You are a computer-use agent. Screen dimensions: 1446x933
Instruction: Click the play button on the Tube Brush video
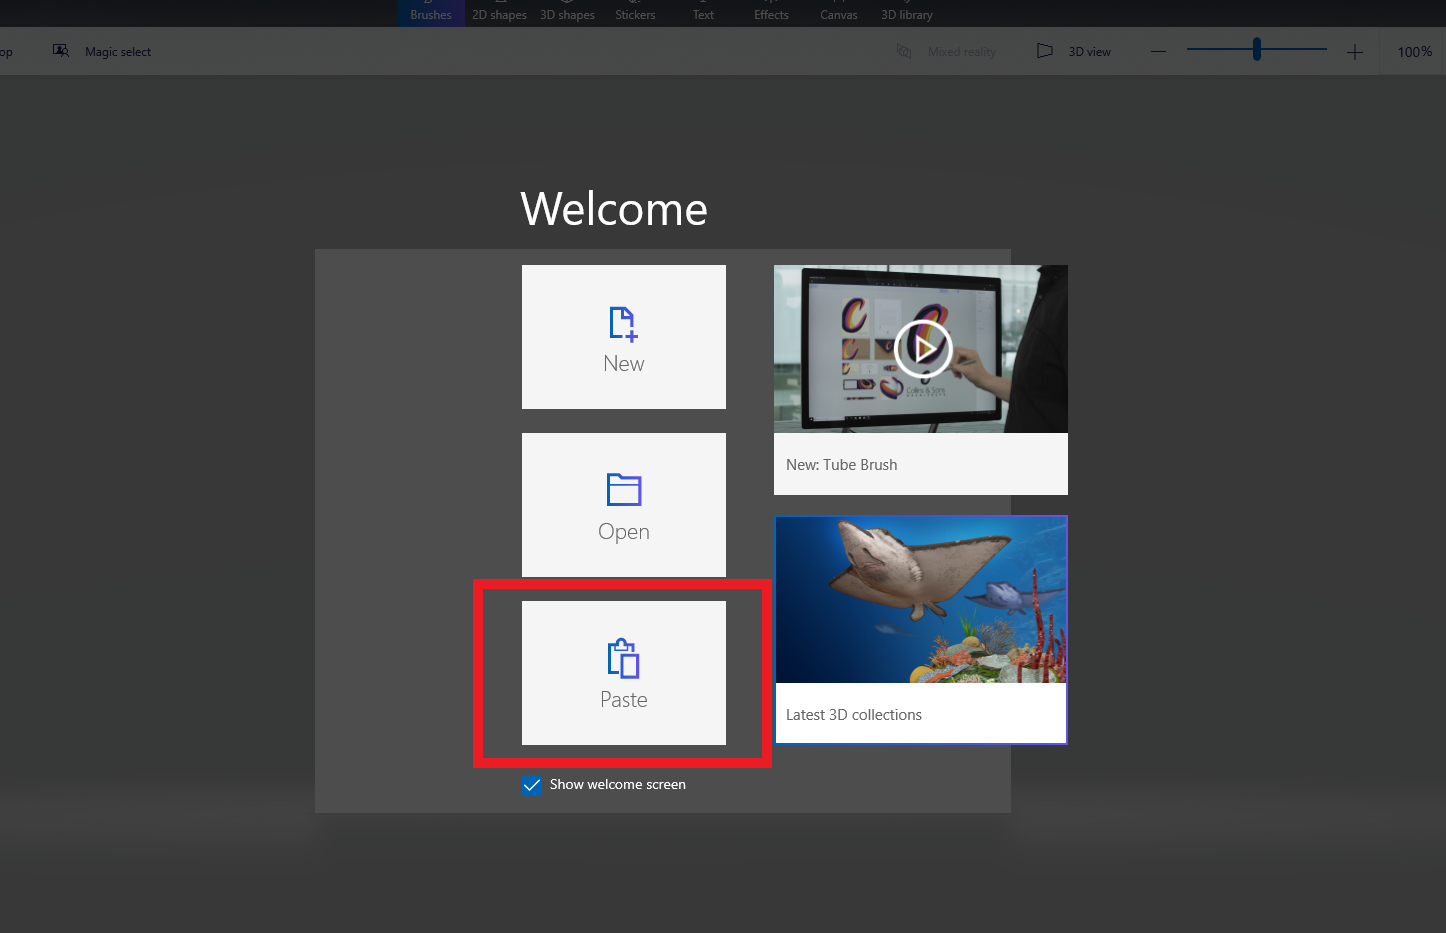click(x=923, y=349)
